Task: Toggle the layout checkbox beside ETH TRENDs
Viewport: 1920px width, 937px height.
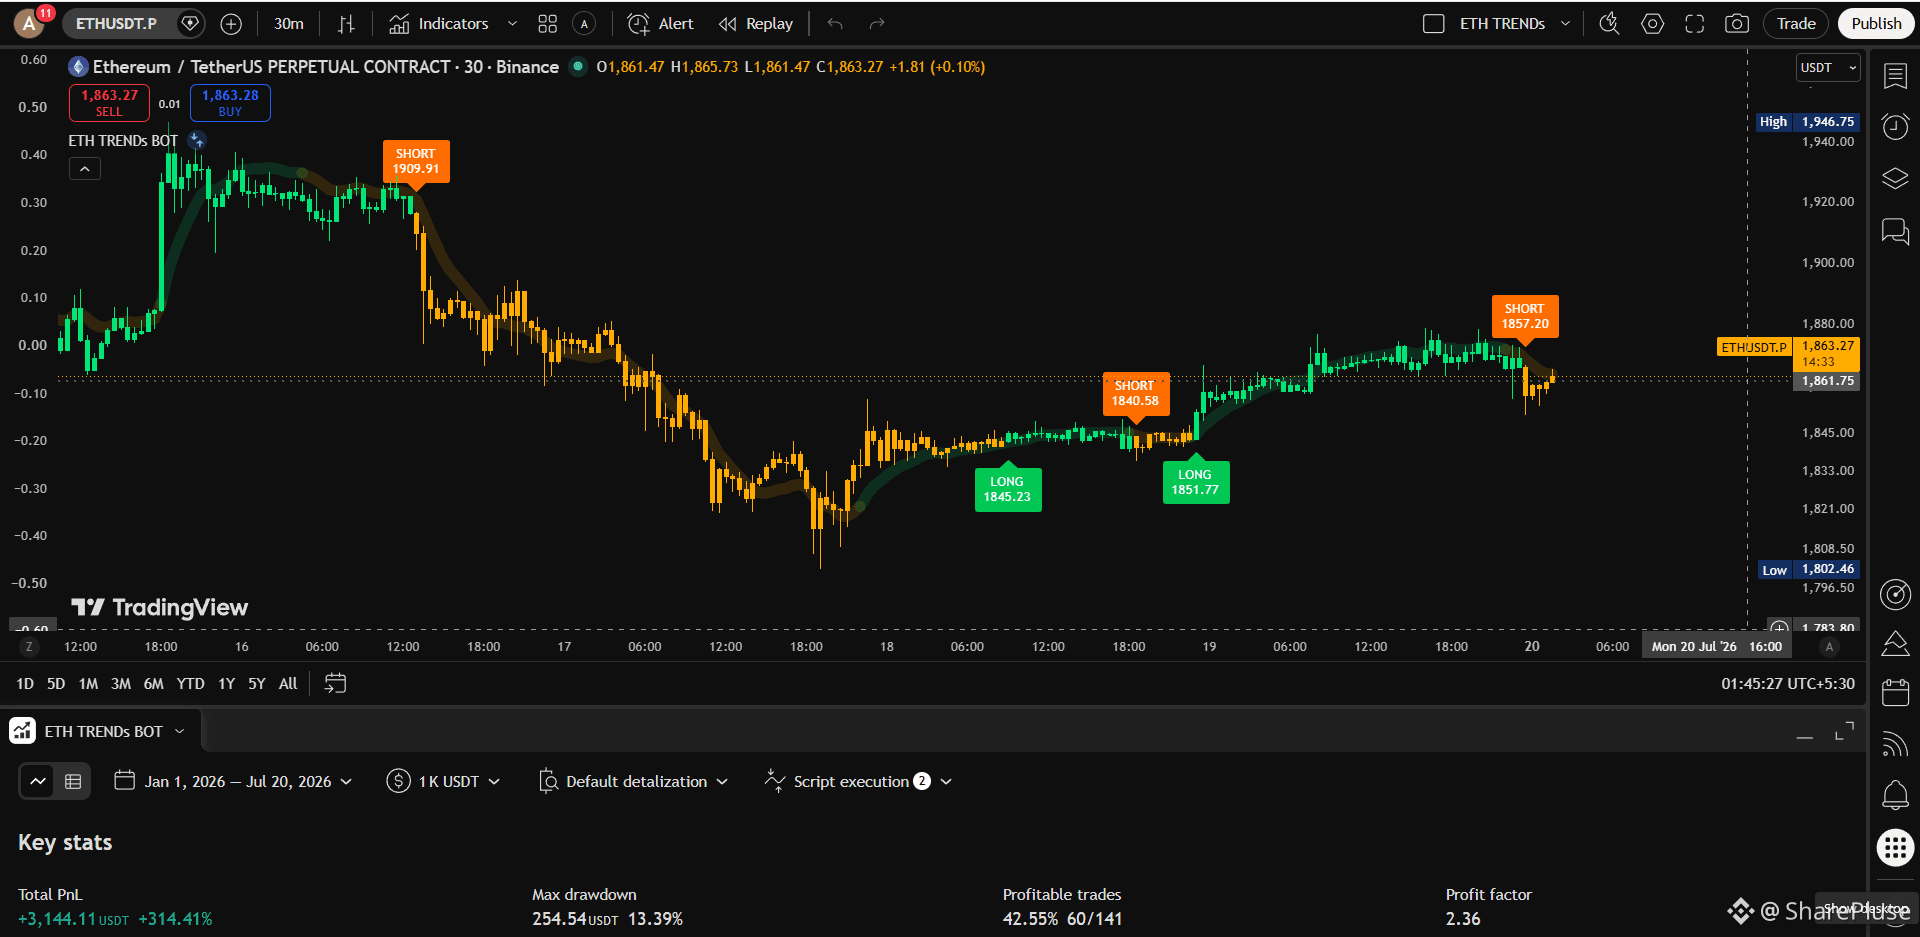Action: 1433,24
